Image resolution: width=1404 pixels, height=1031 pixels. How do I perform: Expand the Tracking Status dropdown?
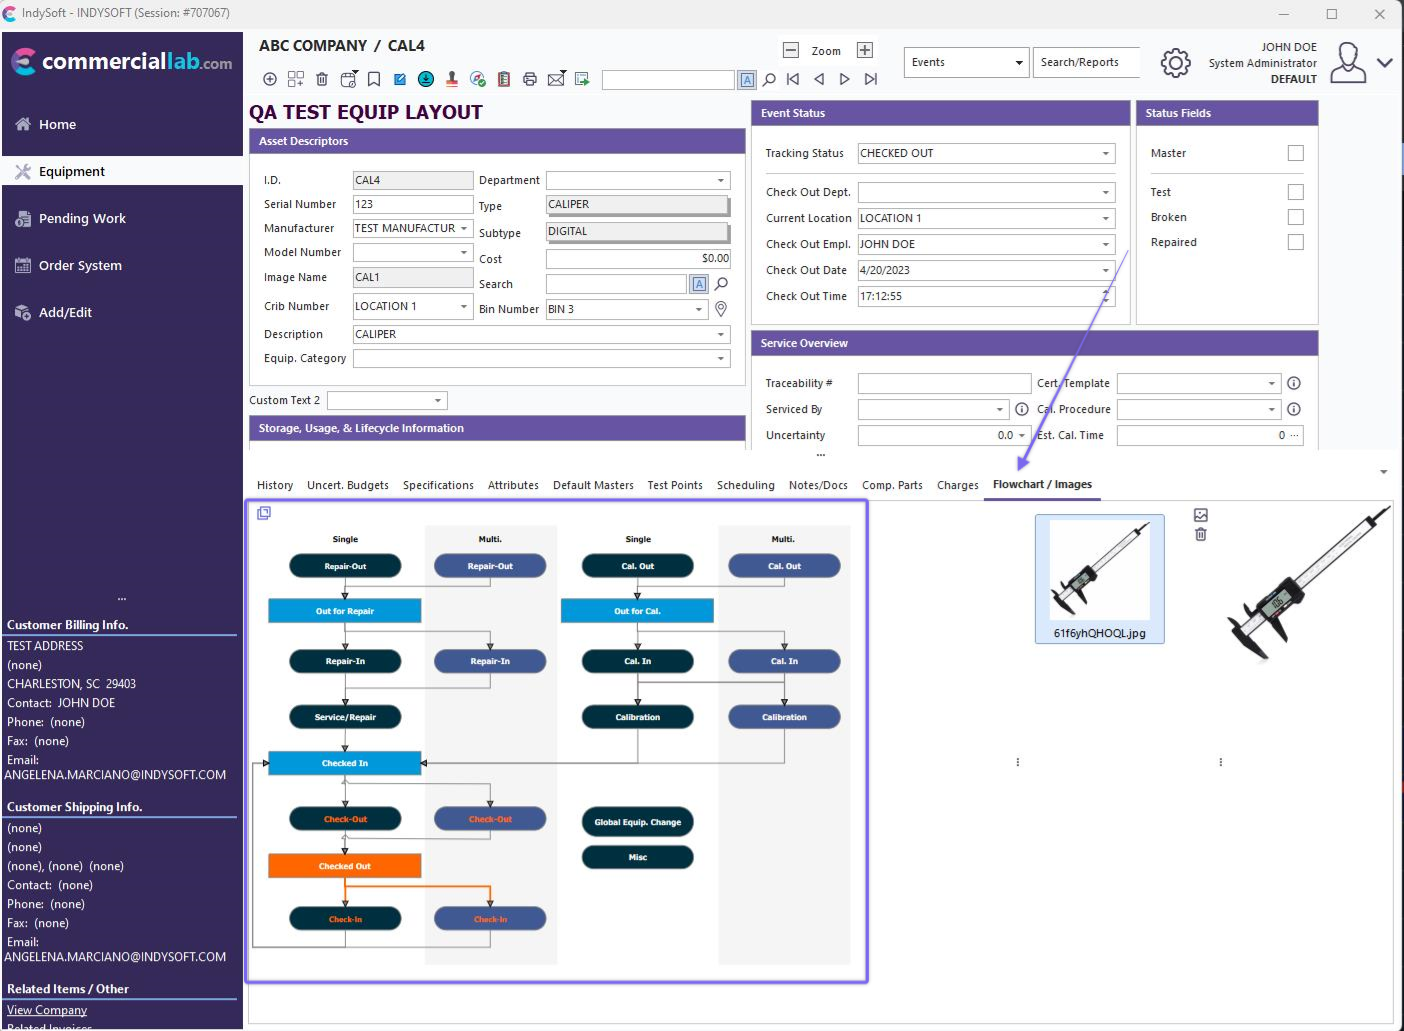pyautogui.click(x=1106, y=154)
